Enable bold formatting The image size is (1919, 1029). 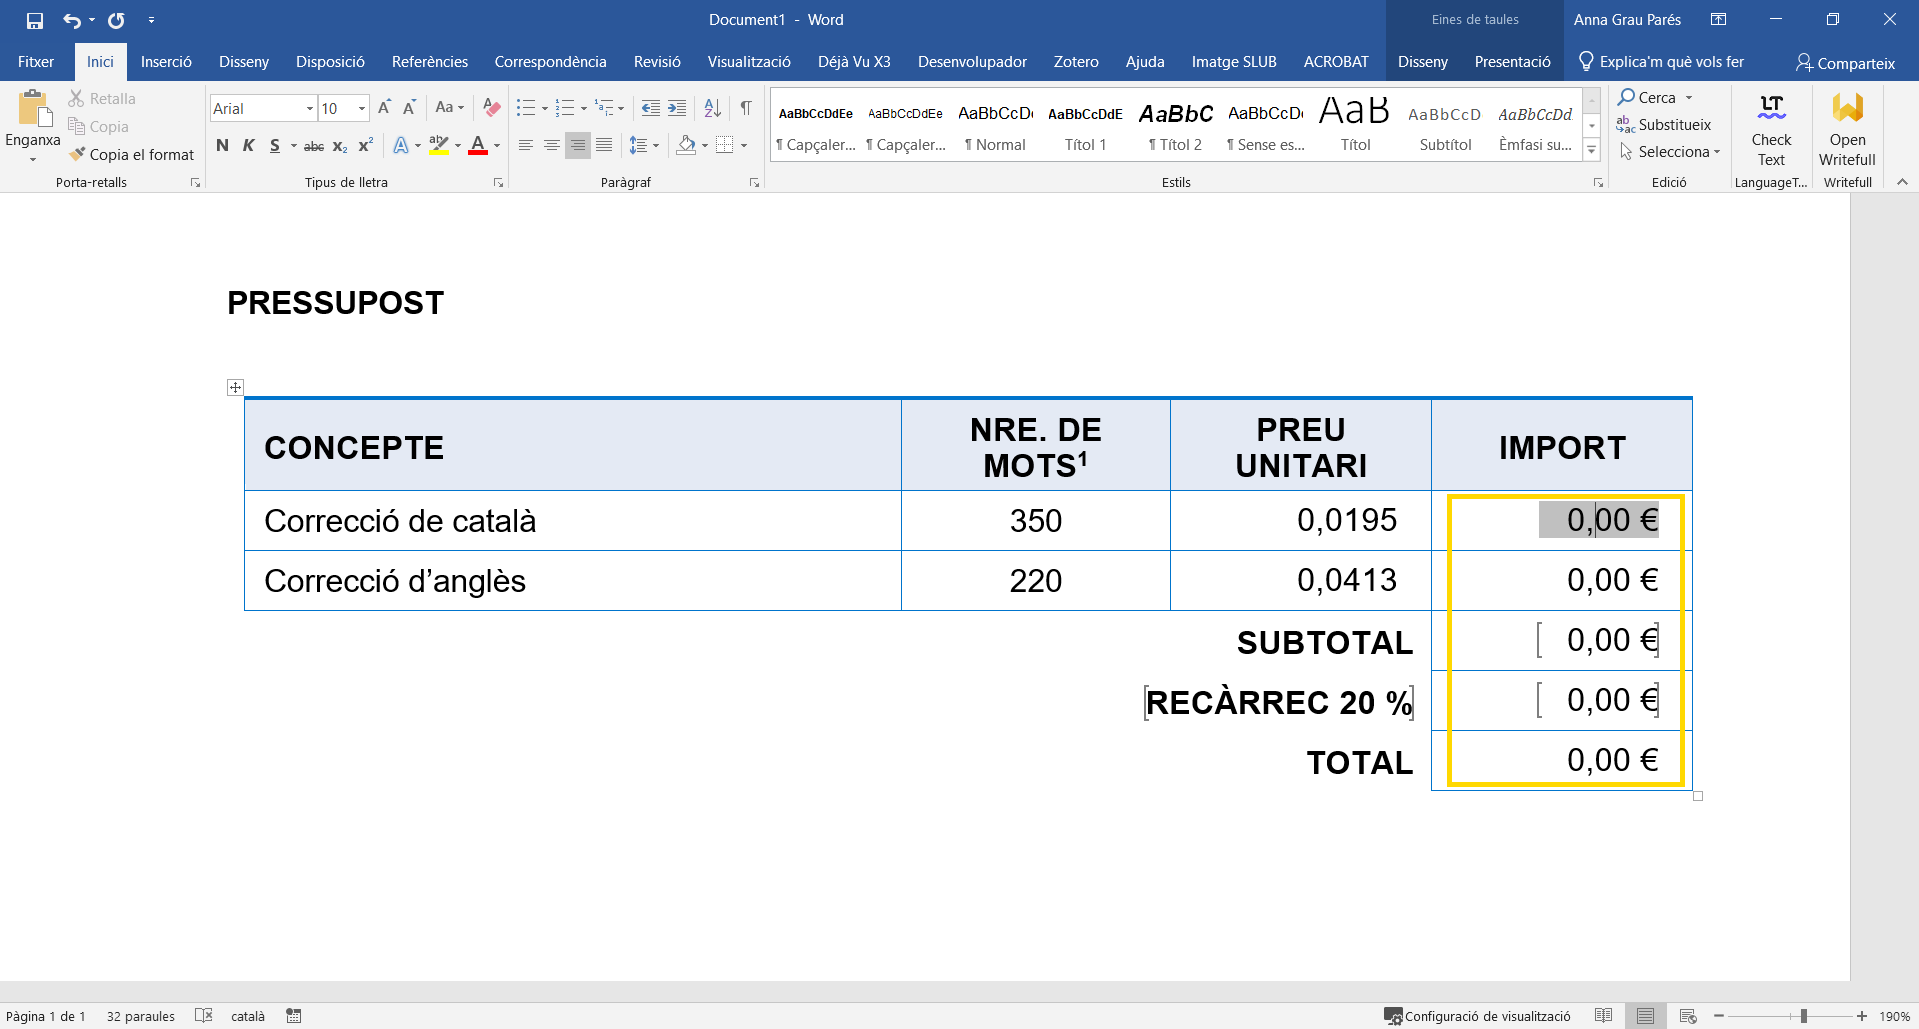[x=222, y=146]
